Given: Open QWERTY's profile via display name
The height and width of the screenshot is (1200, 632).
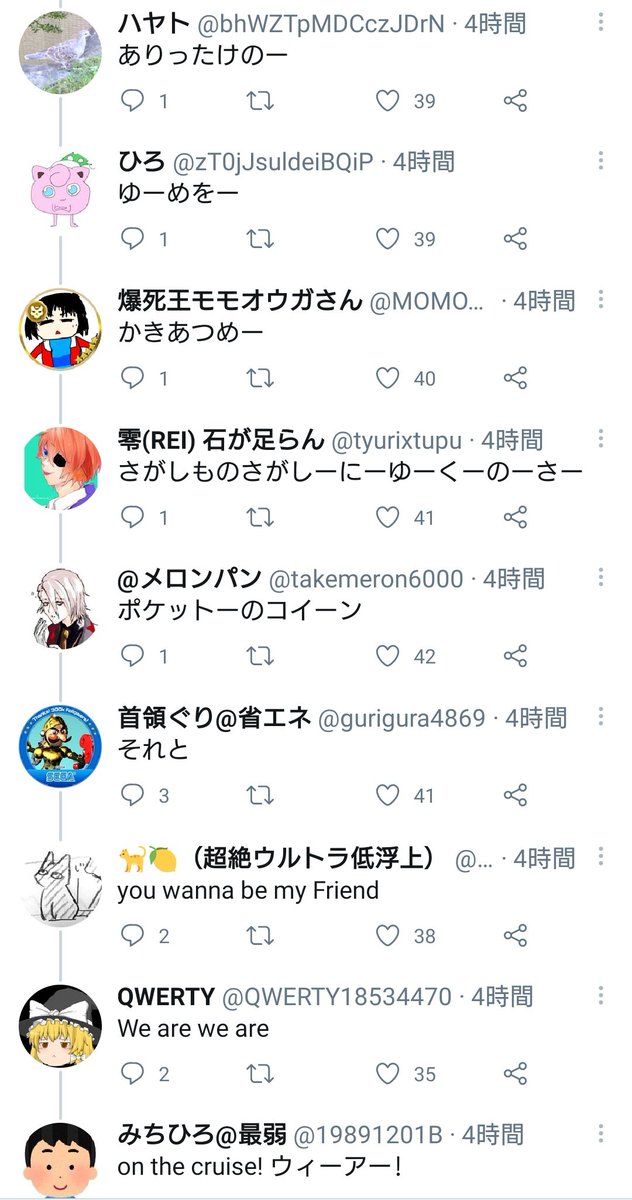Looking at the screenshot, I should pyautogui.click(x=165, y=996).
